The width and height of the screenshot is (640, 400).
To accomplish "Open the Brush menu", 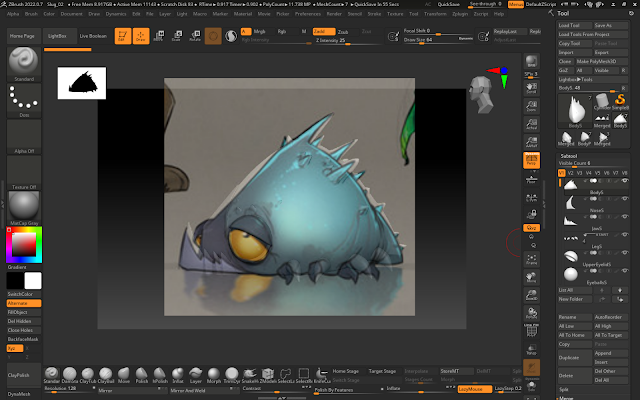I will pos(31,13).
